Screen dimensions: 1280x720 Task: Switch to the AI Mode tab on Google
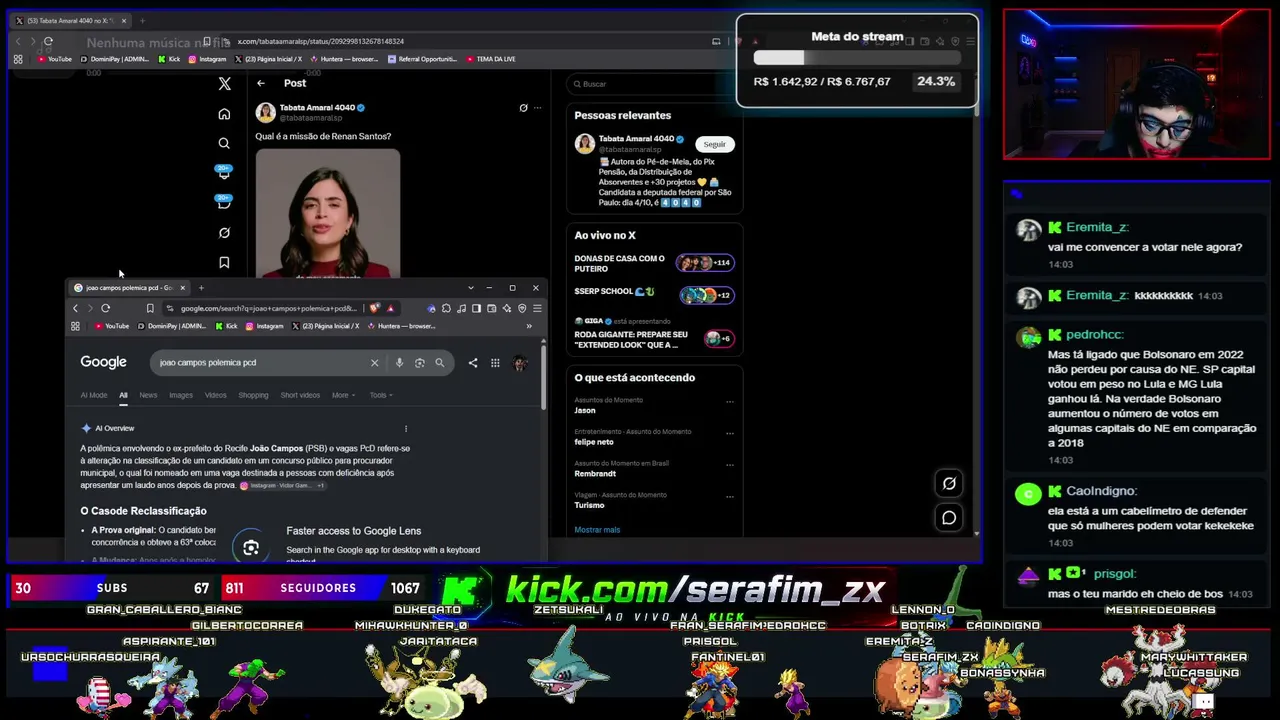coord(94,395)
